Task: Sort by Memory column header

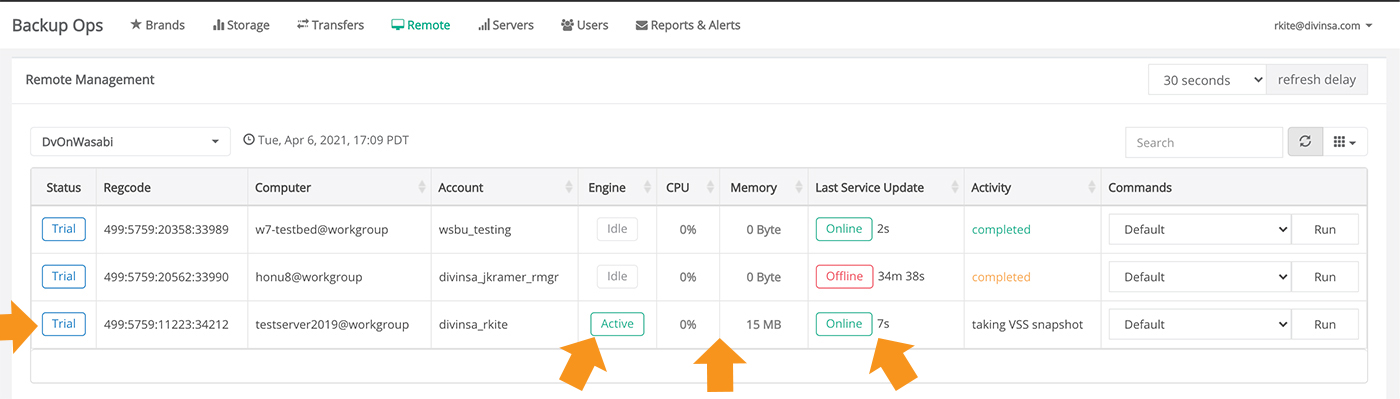Action: click(x=764, y=187)
